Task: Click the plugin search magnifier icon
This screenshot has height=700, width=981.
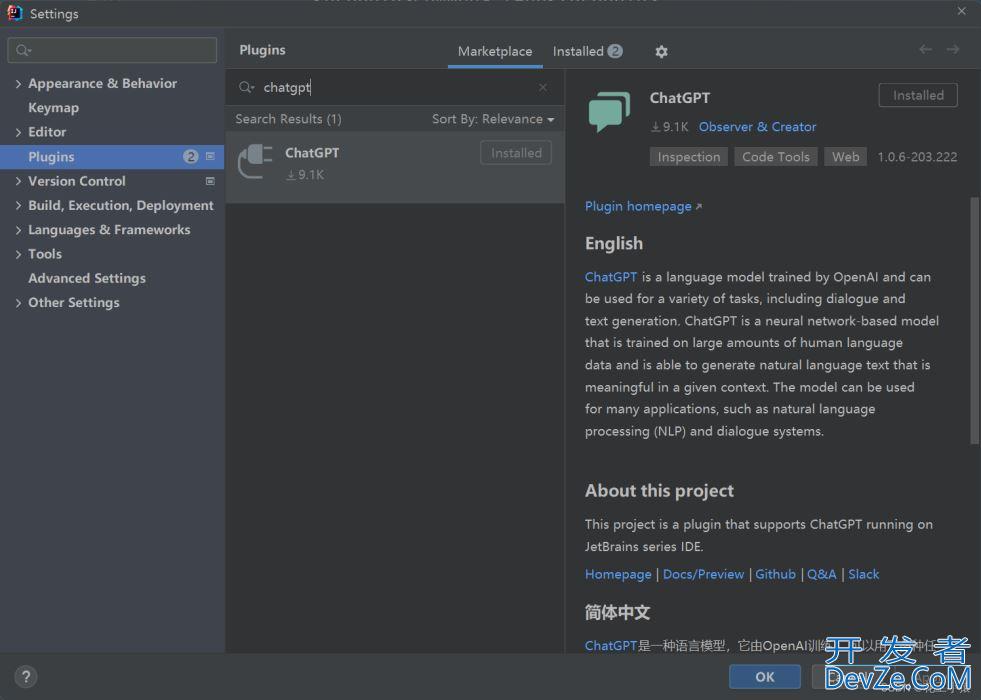Action: 247,88
